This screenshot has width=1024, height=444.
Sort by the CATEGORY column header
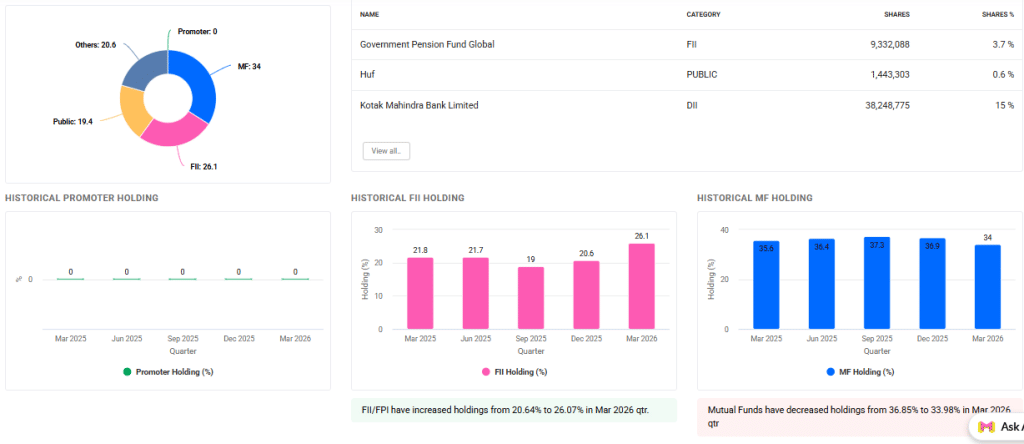pos(703,14)
